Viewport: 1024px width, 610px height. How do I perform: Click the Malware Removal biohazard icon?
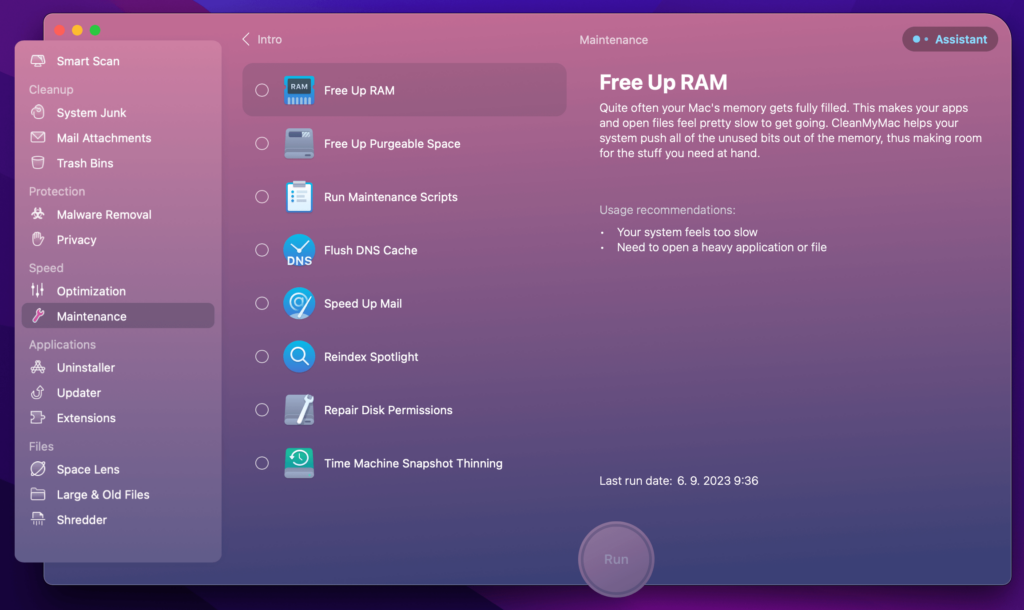38,214
